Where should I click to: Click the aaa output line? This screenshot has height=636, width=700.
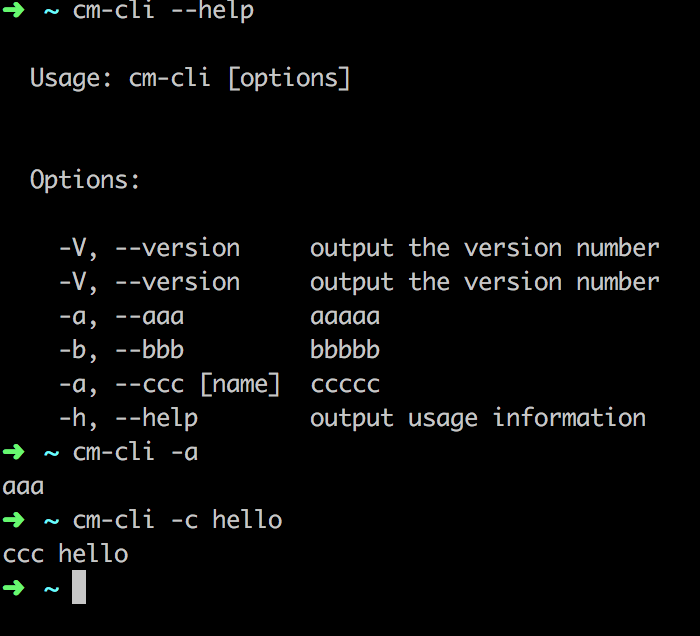pos(23,486)
